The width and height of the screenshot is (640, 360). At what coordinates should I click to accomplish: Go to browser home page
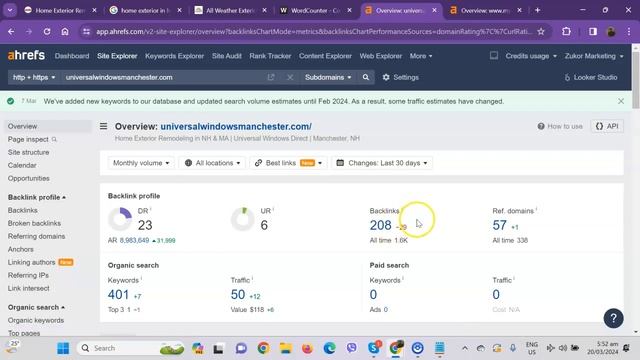pos(65,31)
